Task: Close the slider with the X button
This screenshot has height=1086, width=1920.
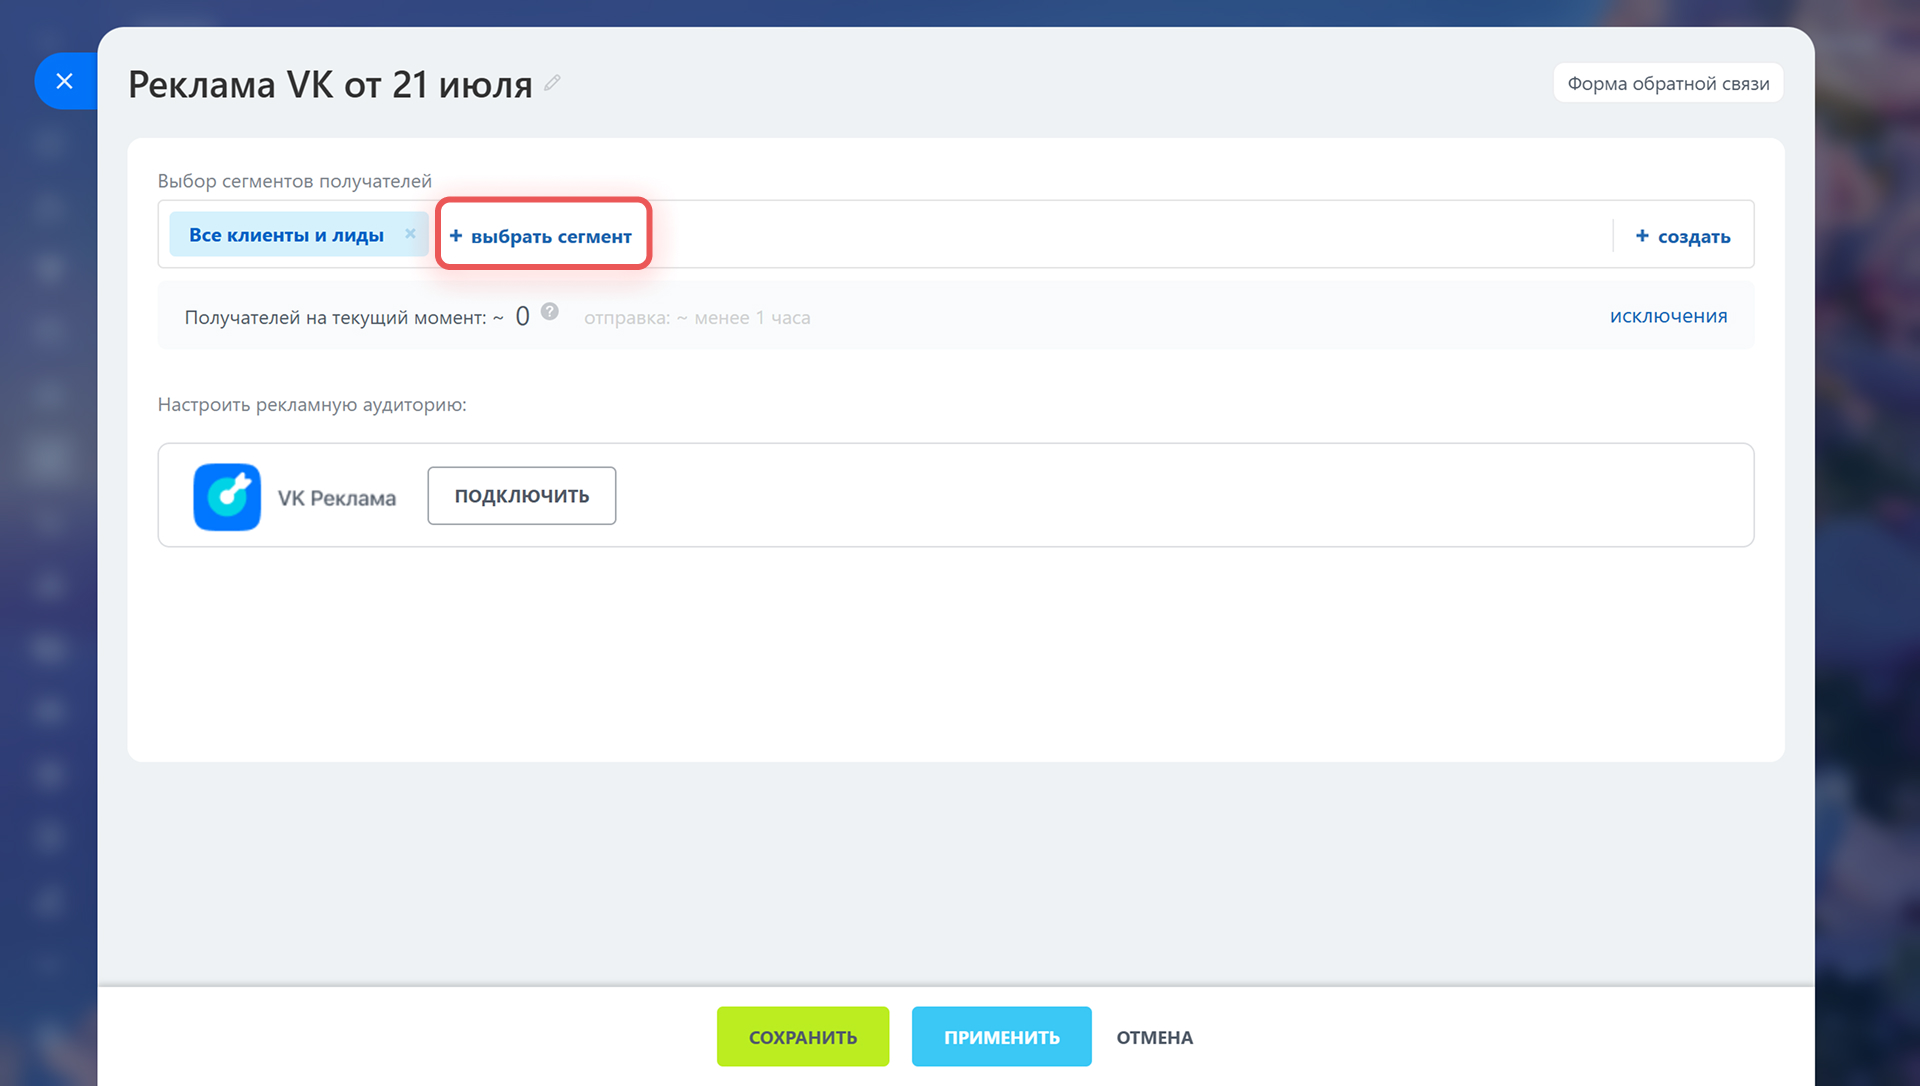Action: point(65,81)
